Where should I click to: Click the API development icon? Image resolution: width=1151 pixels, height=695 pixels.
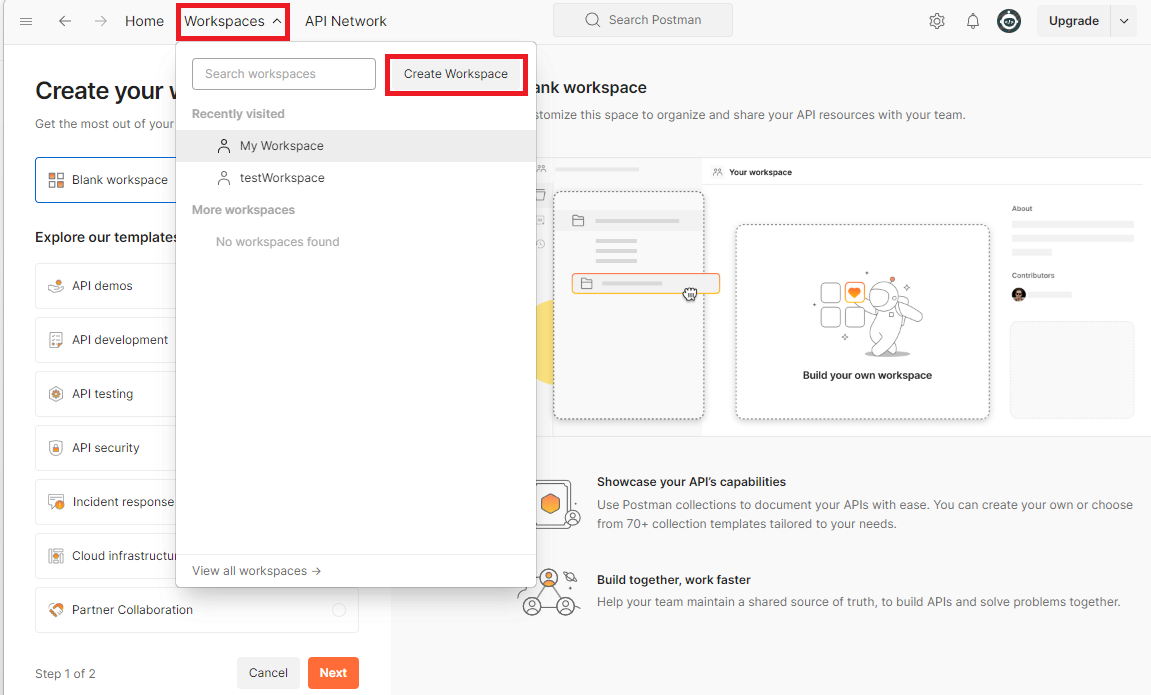tap(56, 340)
